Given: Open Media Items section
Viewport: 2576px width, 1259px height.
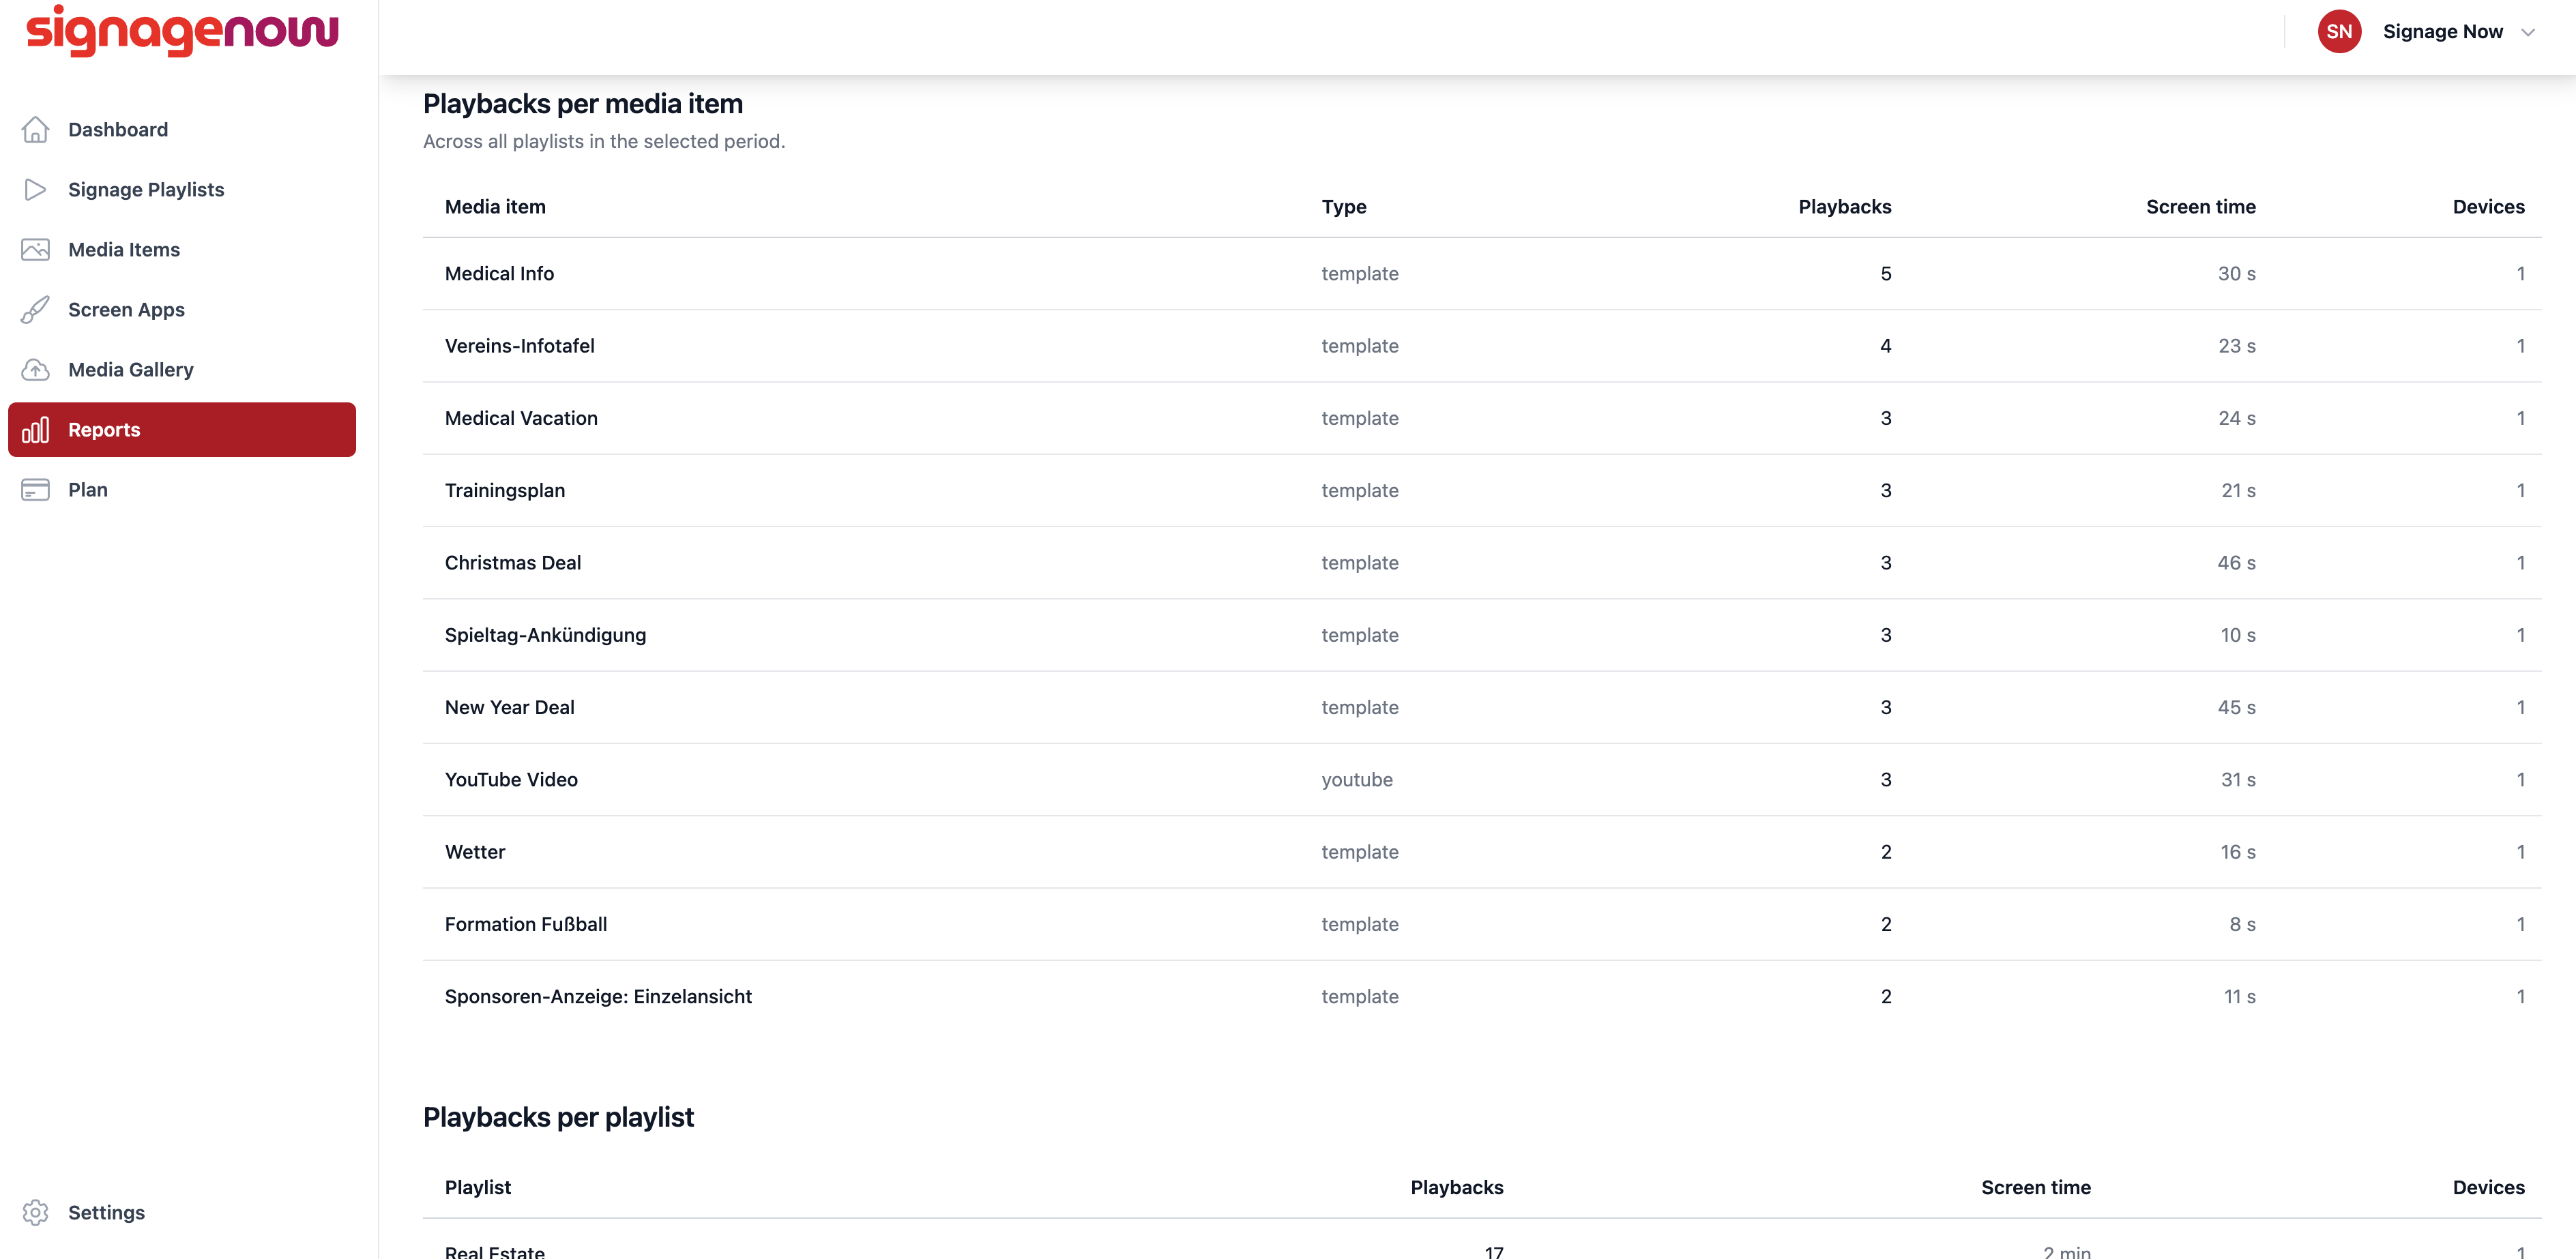Looking at the screenshot, I should point(182,250).
